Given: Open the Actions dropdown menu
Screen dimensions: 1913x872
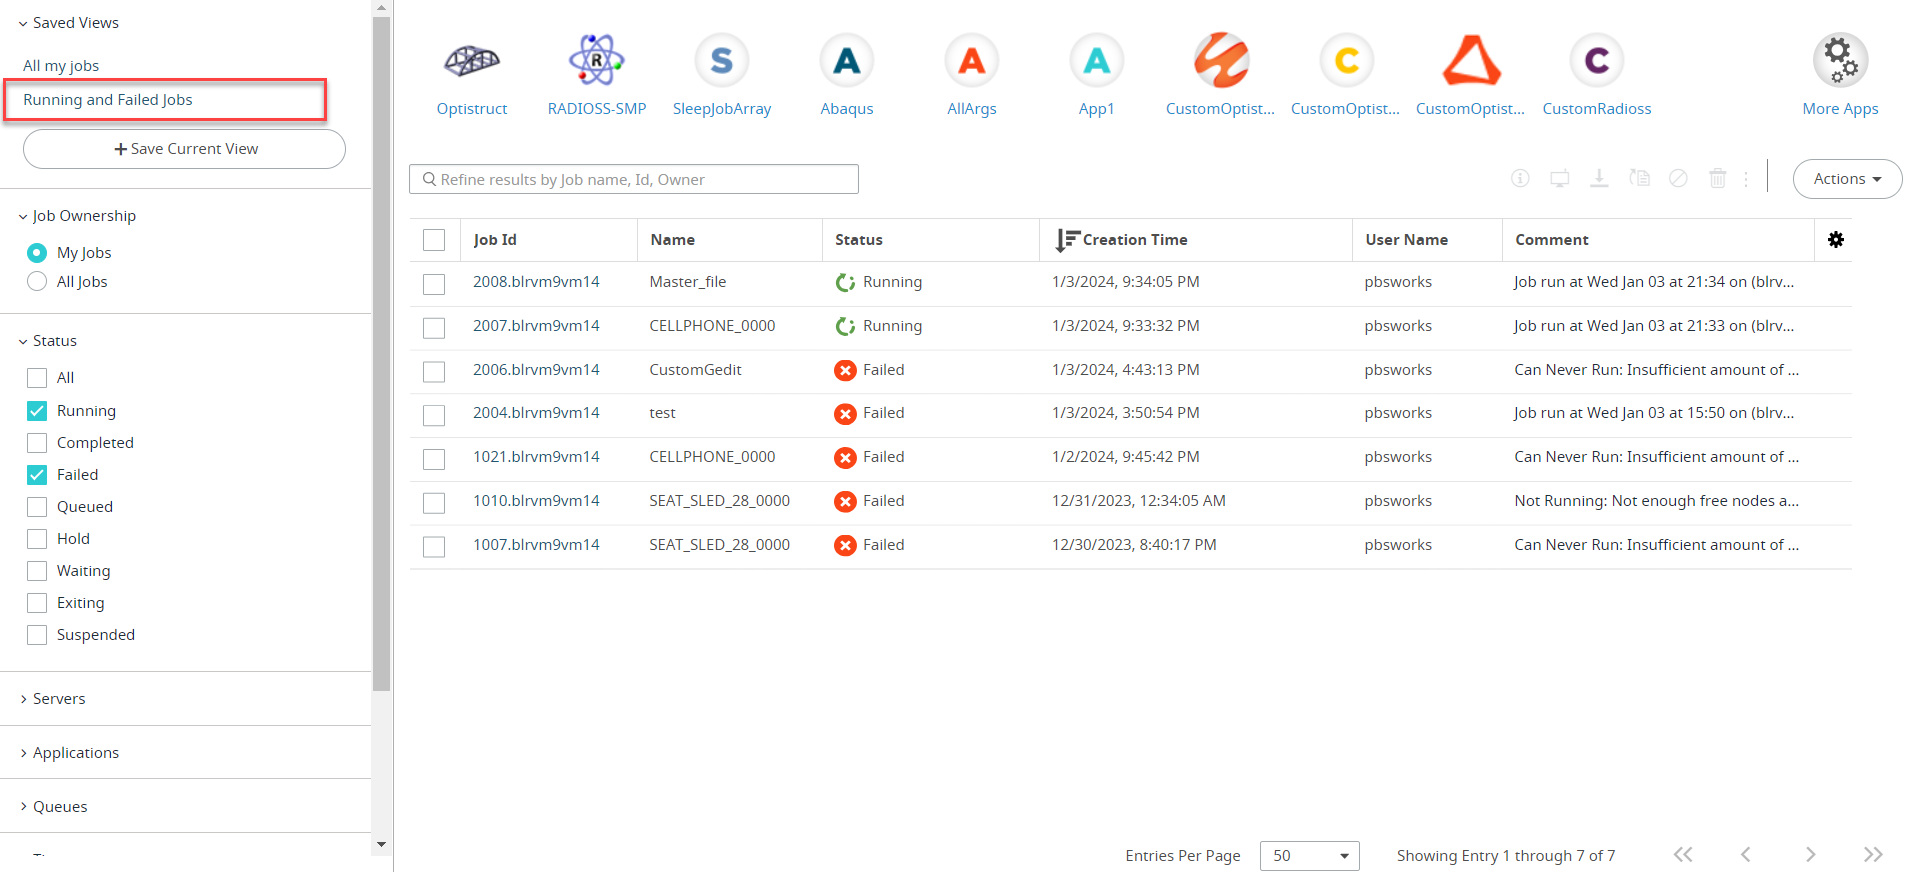Looking at the screenshot, I should (1846, 179).
